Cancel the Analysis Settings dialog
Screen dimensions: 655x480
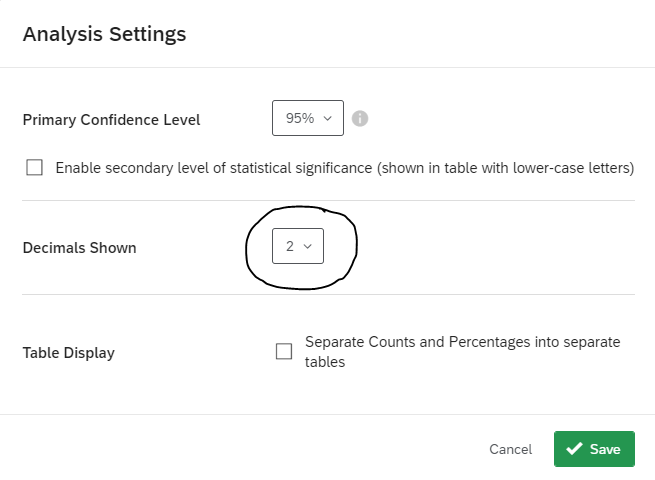[510, 449]
